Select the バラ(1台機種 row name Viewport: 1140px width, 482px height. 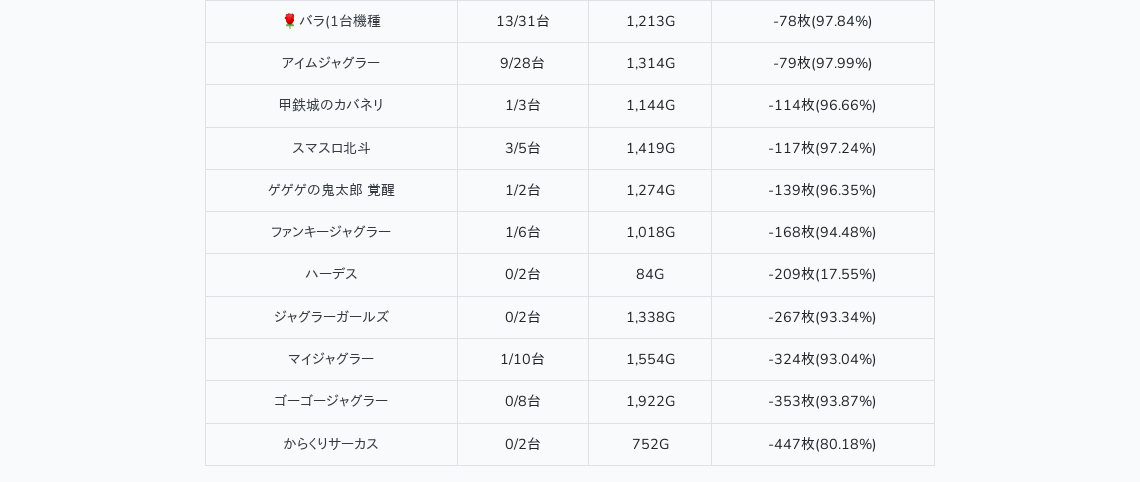click(339, 21)
